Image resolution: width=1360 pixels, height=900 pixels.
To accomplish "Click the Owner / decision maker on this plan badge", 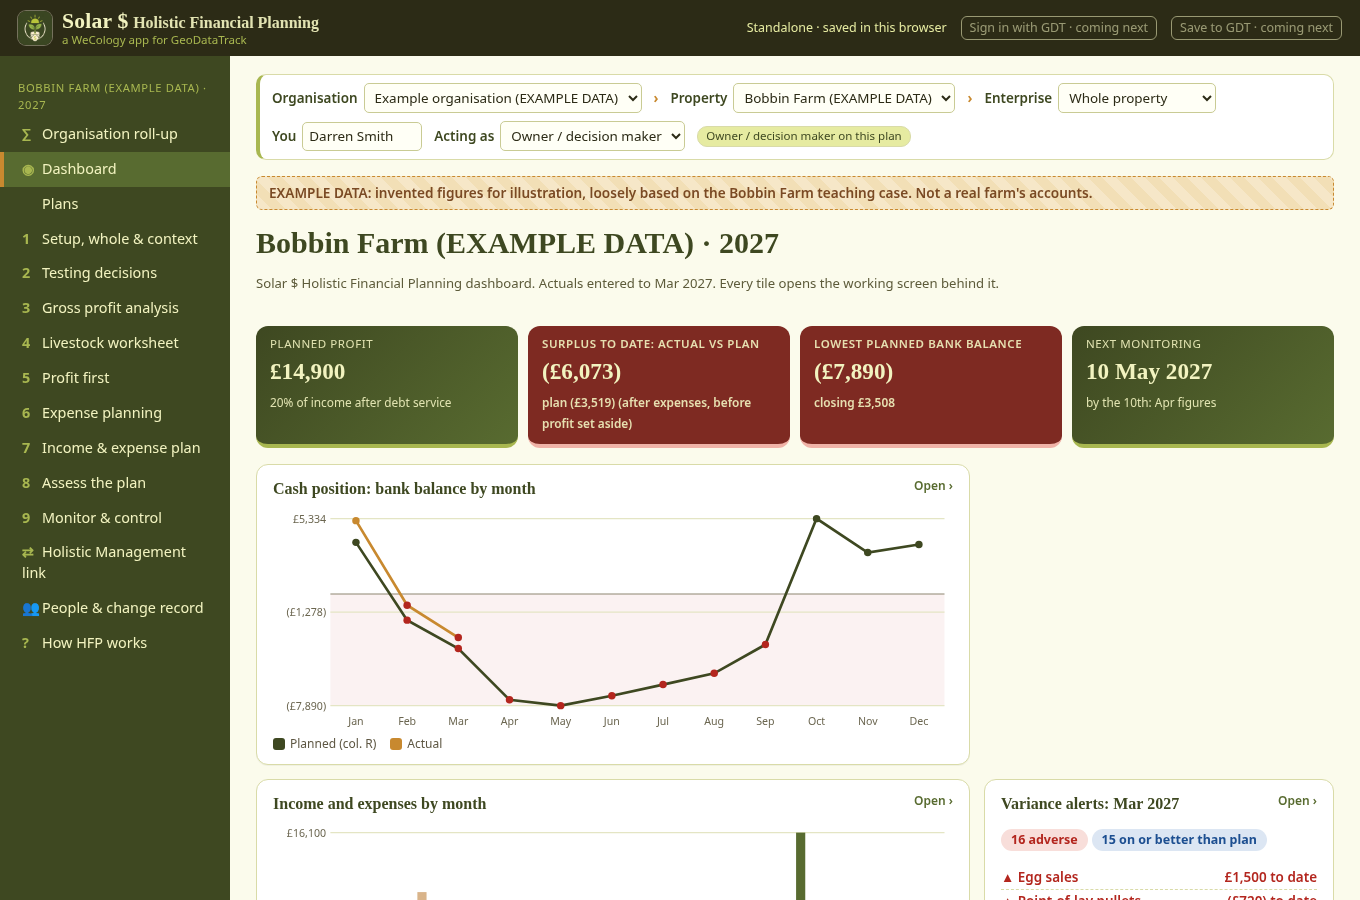I will [804, 136].
